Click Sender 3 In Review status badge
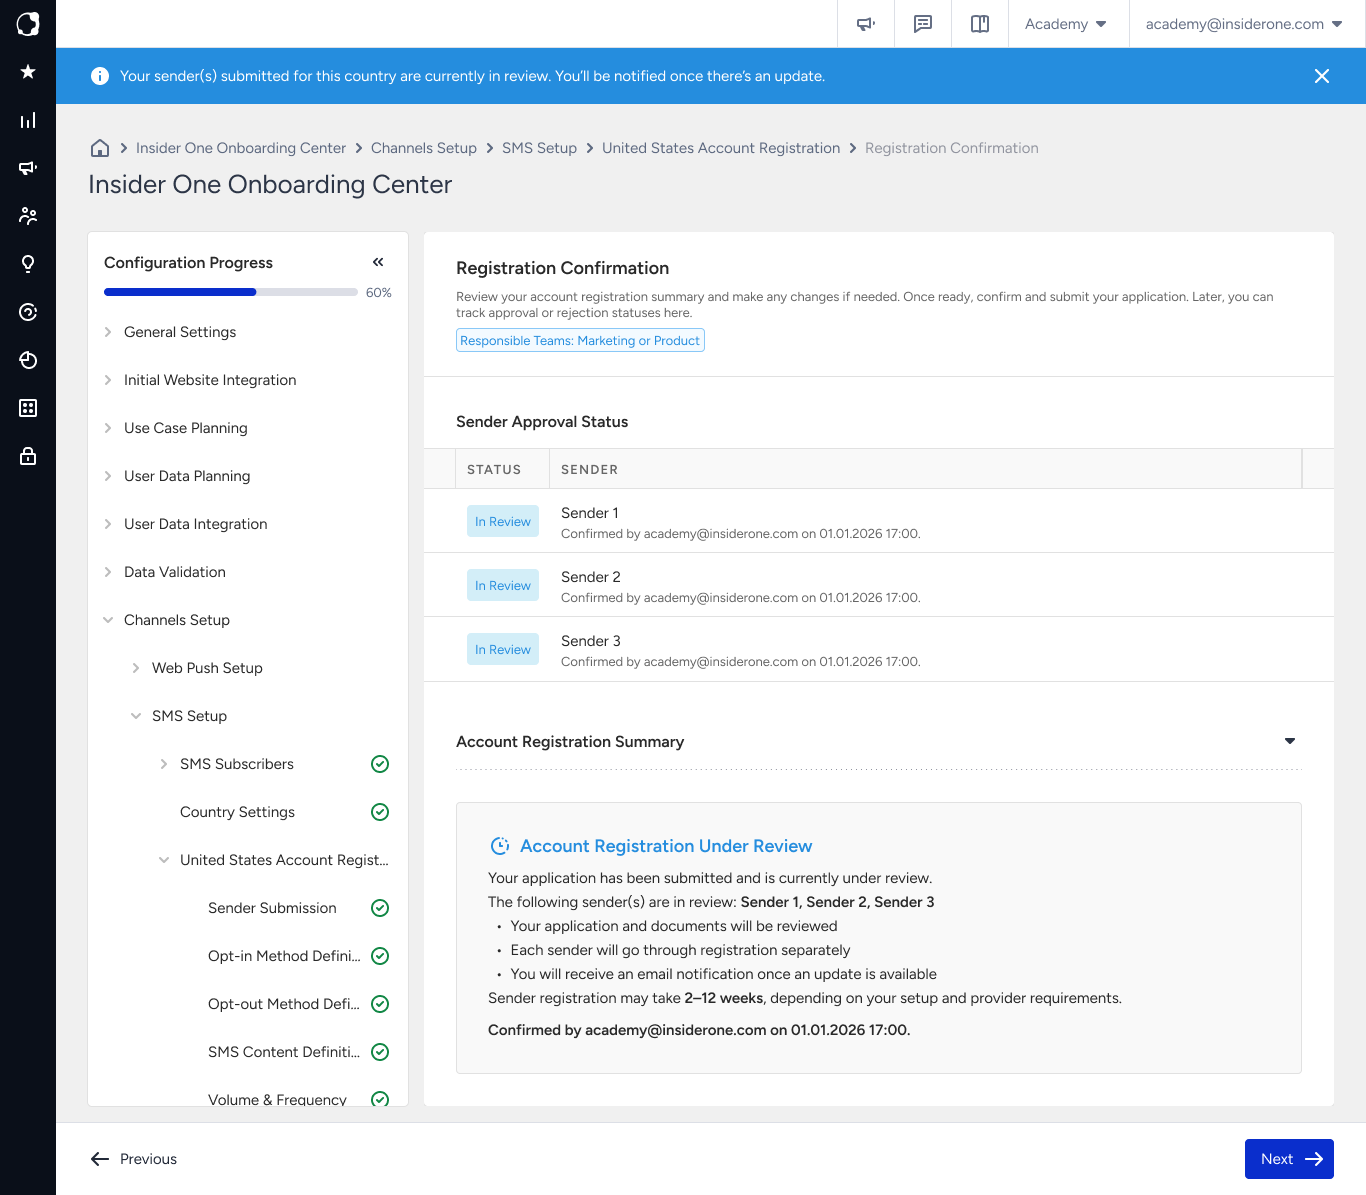 503,649
